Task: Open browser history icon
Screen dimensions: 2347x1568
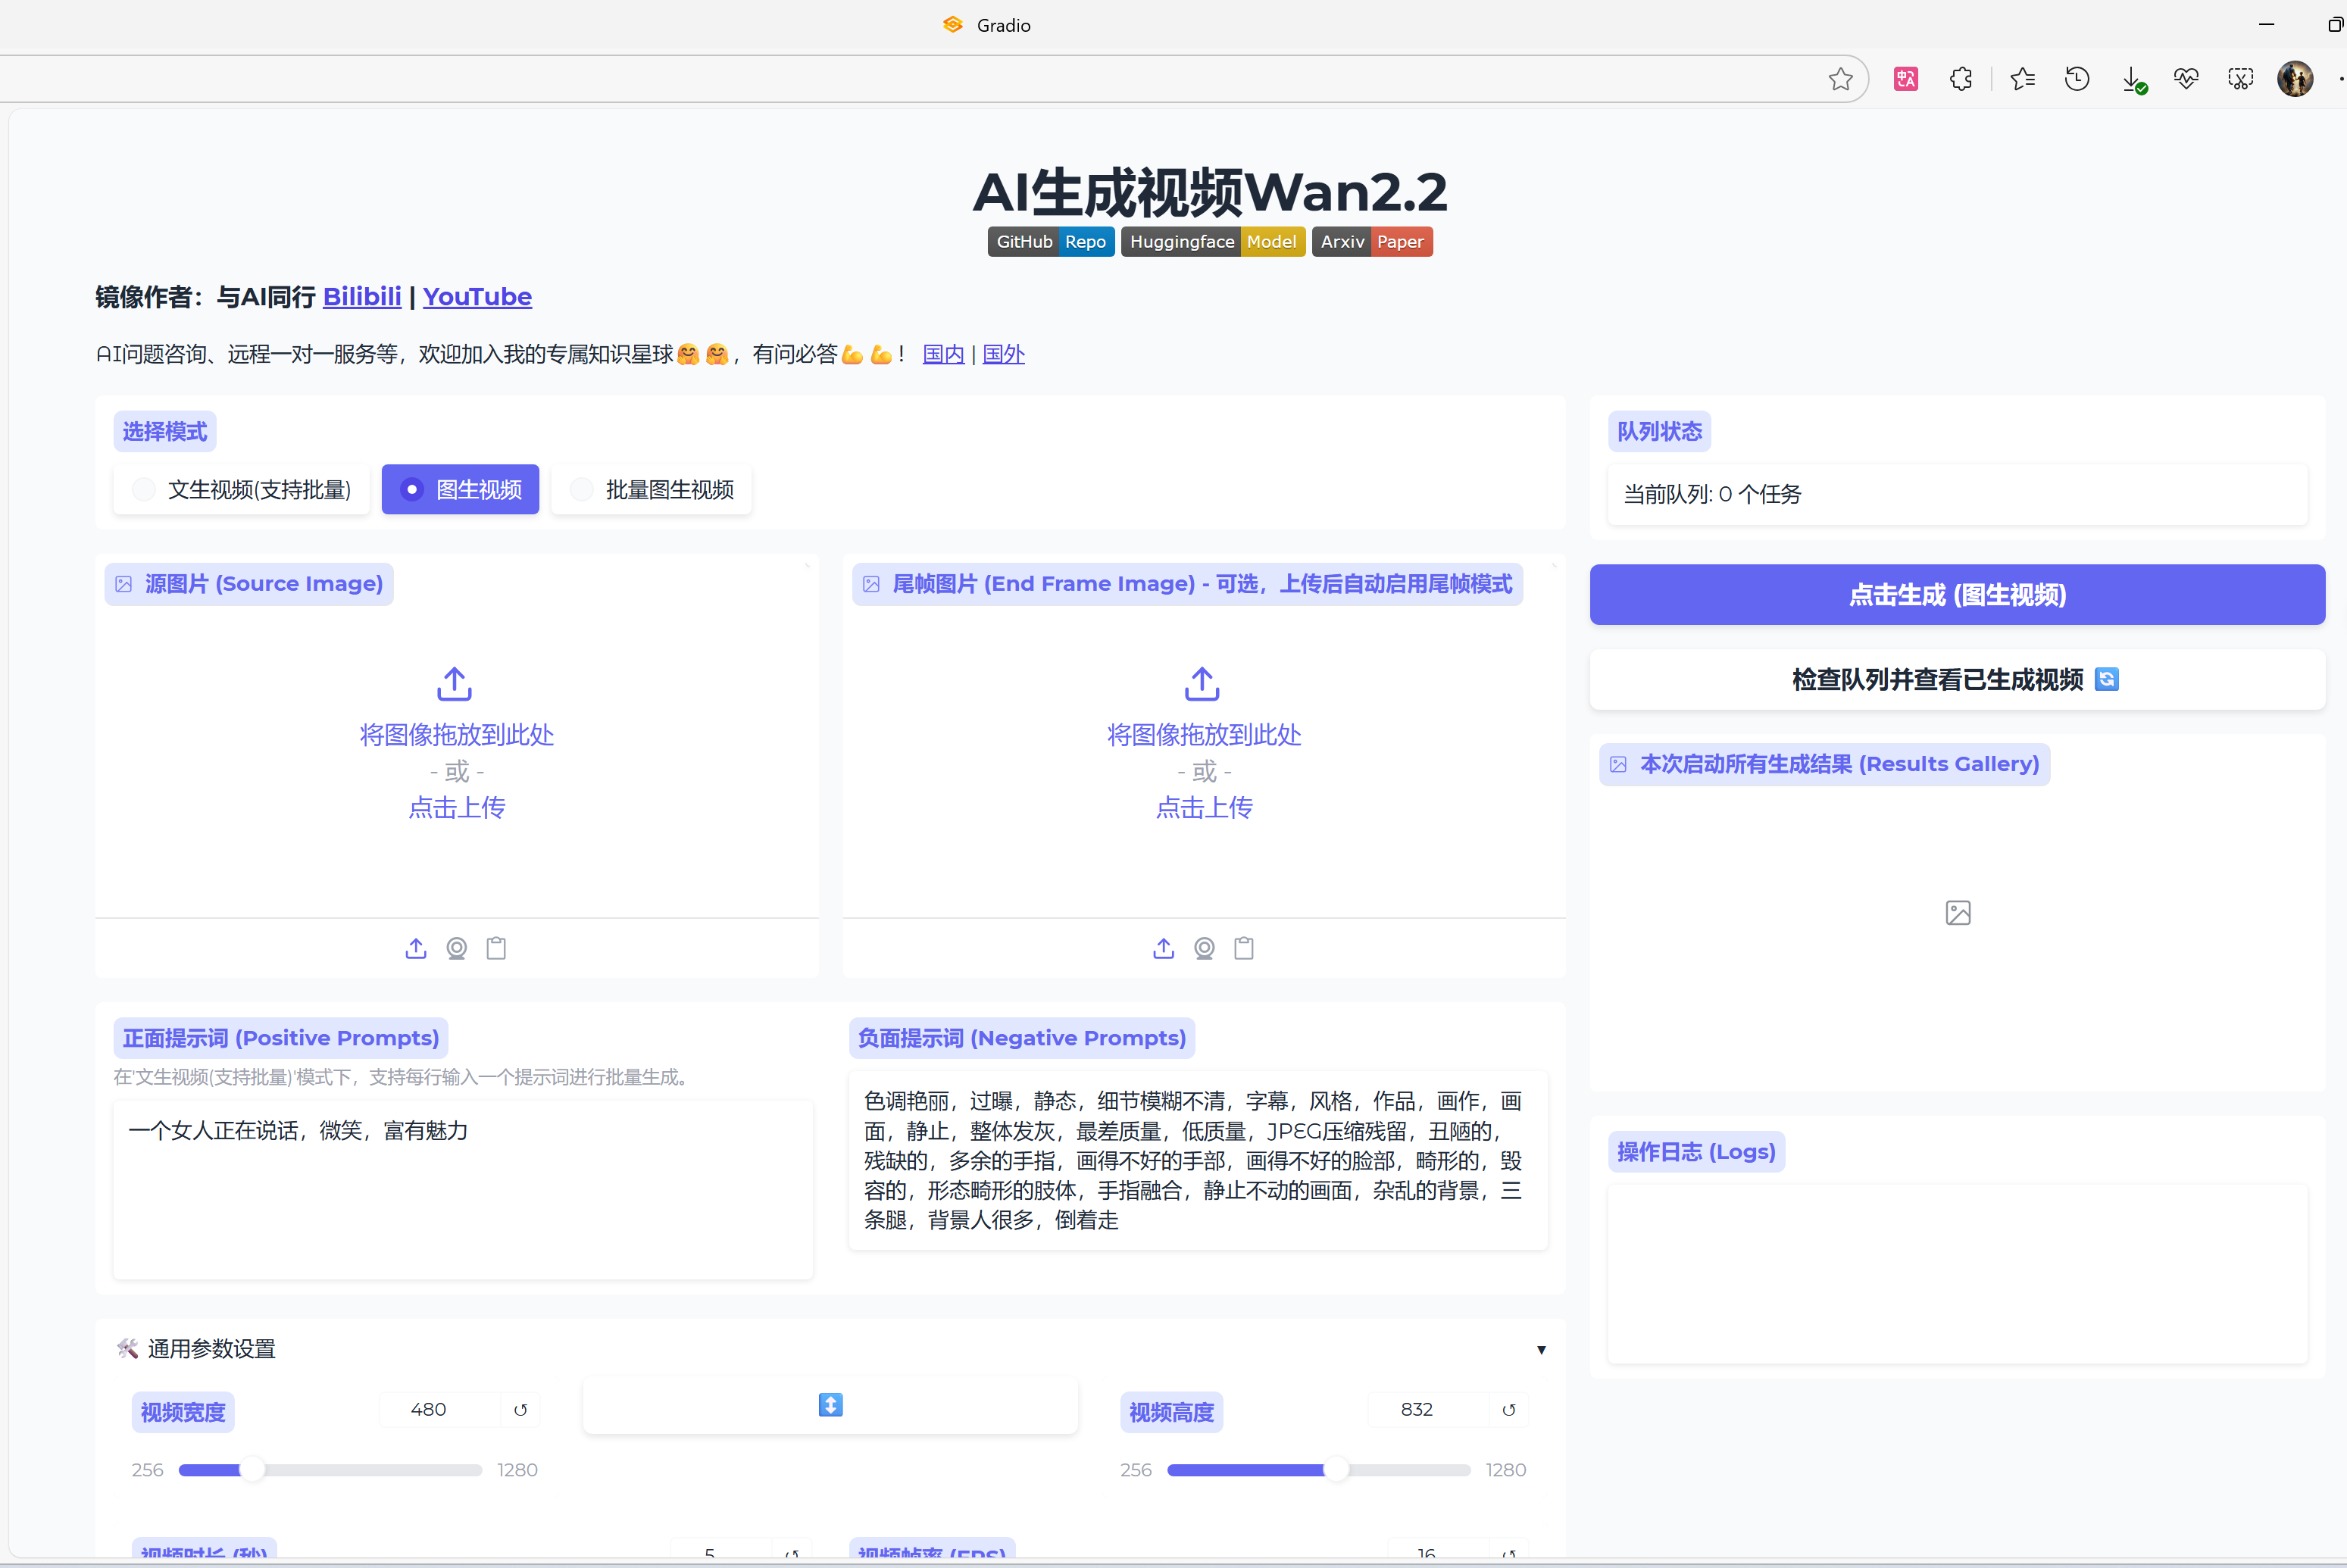Action: click(x=2077, y=79)
